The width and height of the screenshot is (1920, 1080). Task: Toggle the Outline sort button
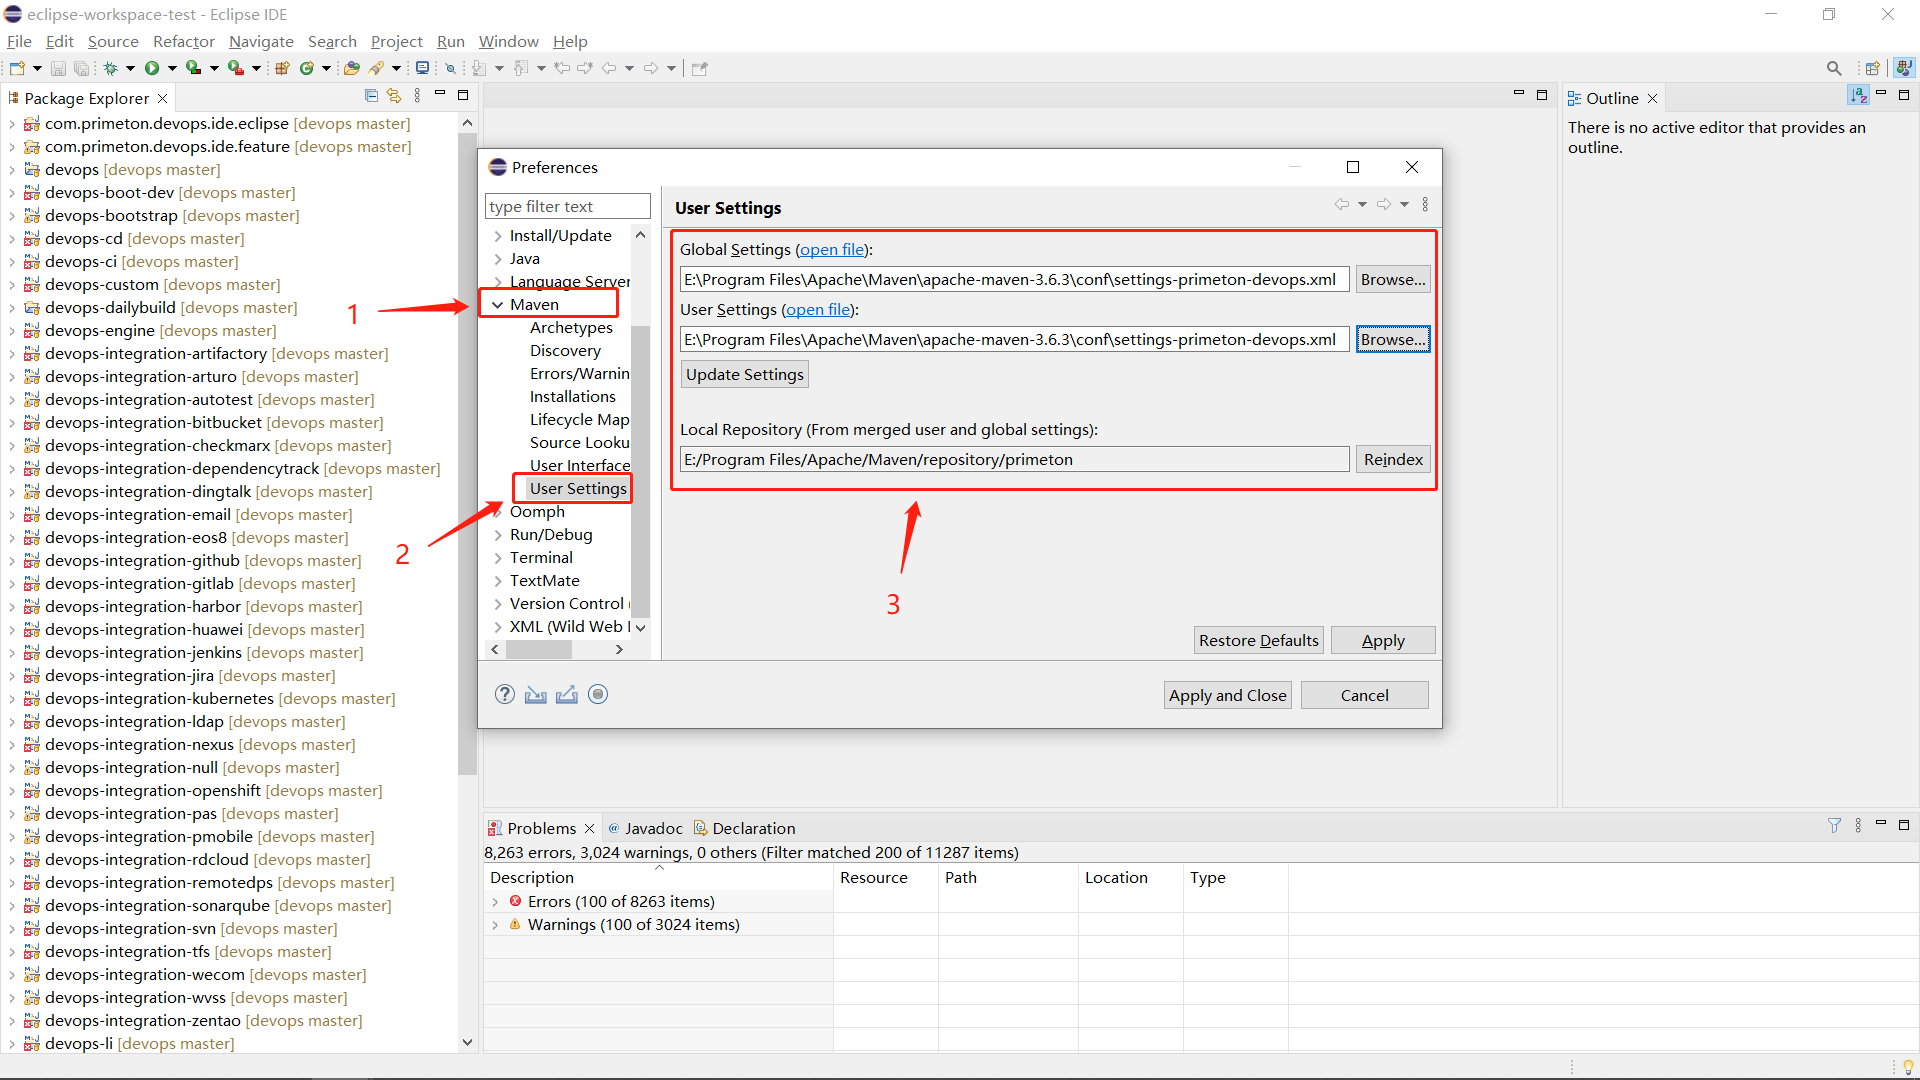coord(1858,96)
